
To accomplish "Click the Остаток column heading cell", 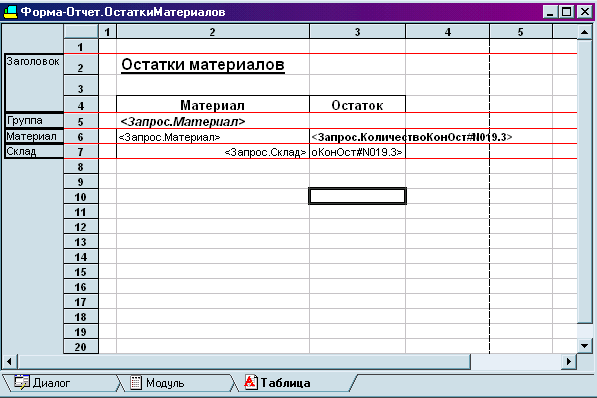I will pos(357,105).
